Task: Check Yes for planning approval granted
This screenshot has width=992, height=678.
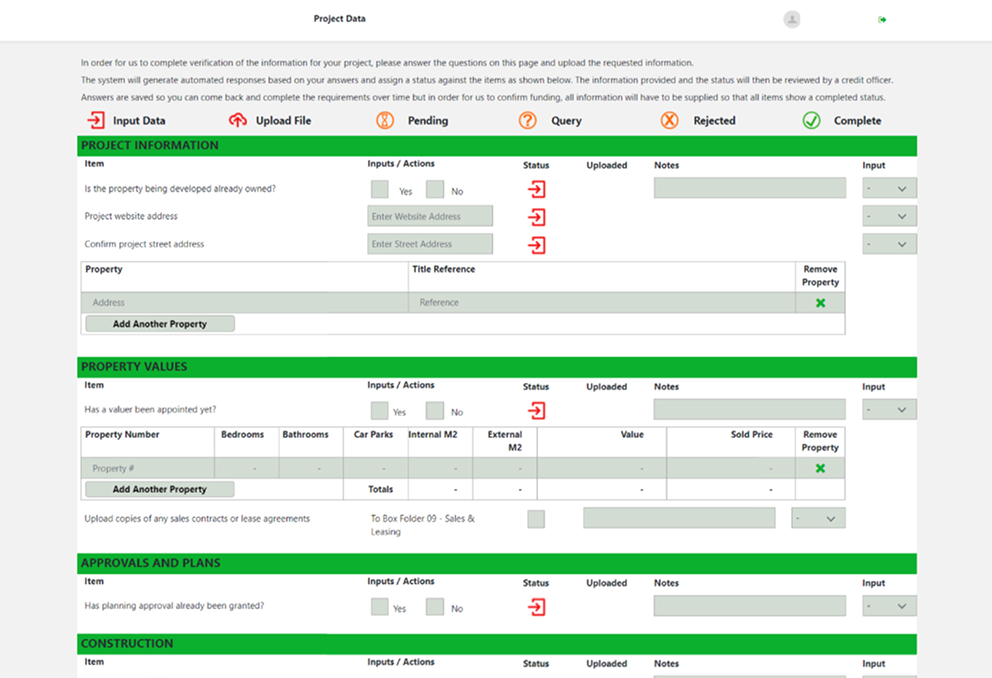Action: click(x=380, y=607)
